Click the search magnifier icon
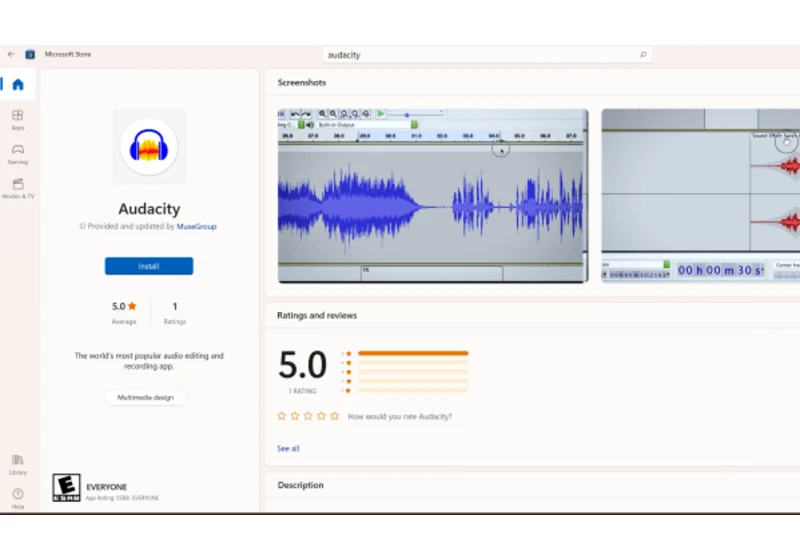Image resolution: width=800 pixels, height=560 pixels. pyautogui.click(x=643, y=55)
